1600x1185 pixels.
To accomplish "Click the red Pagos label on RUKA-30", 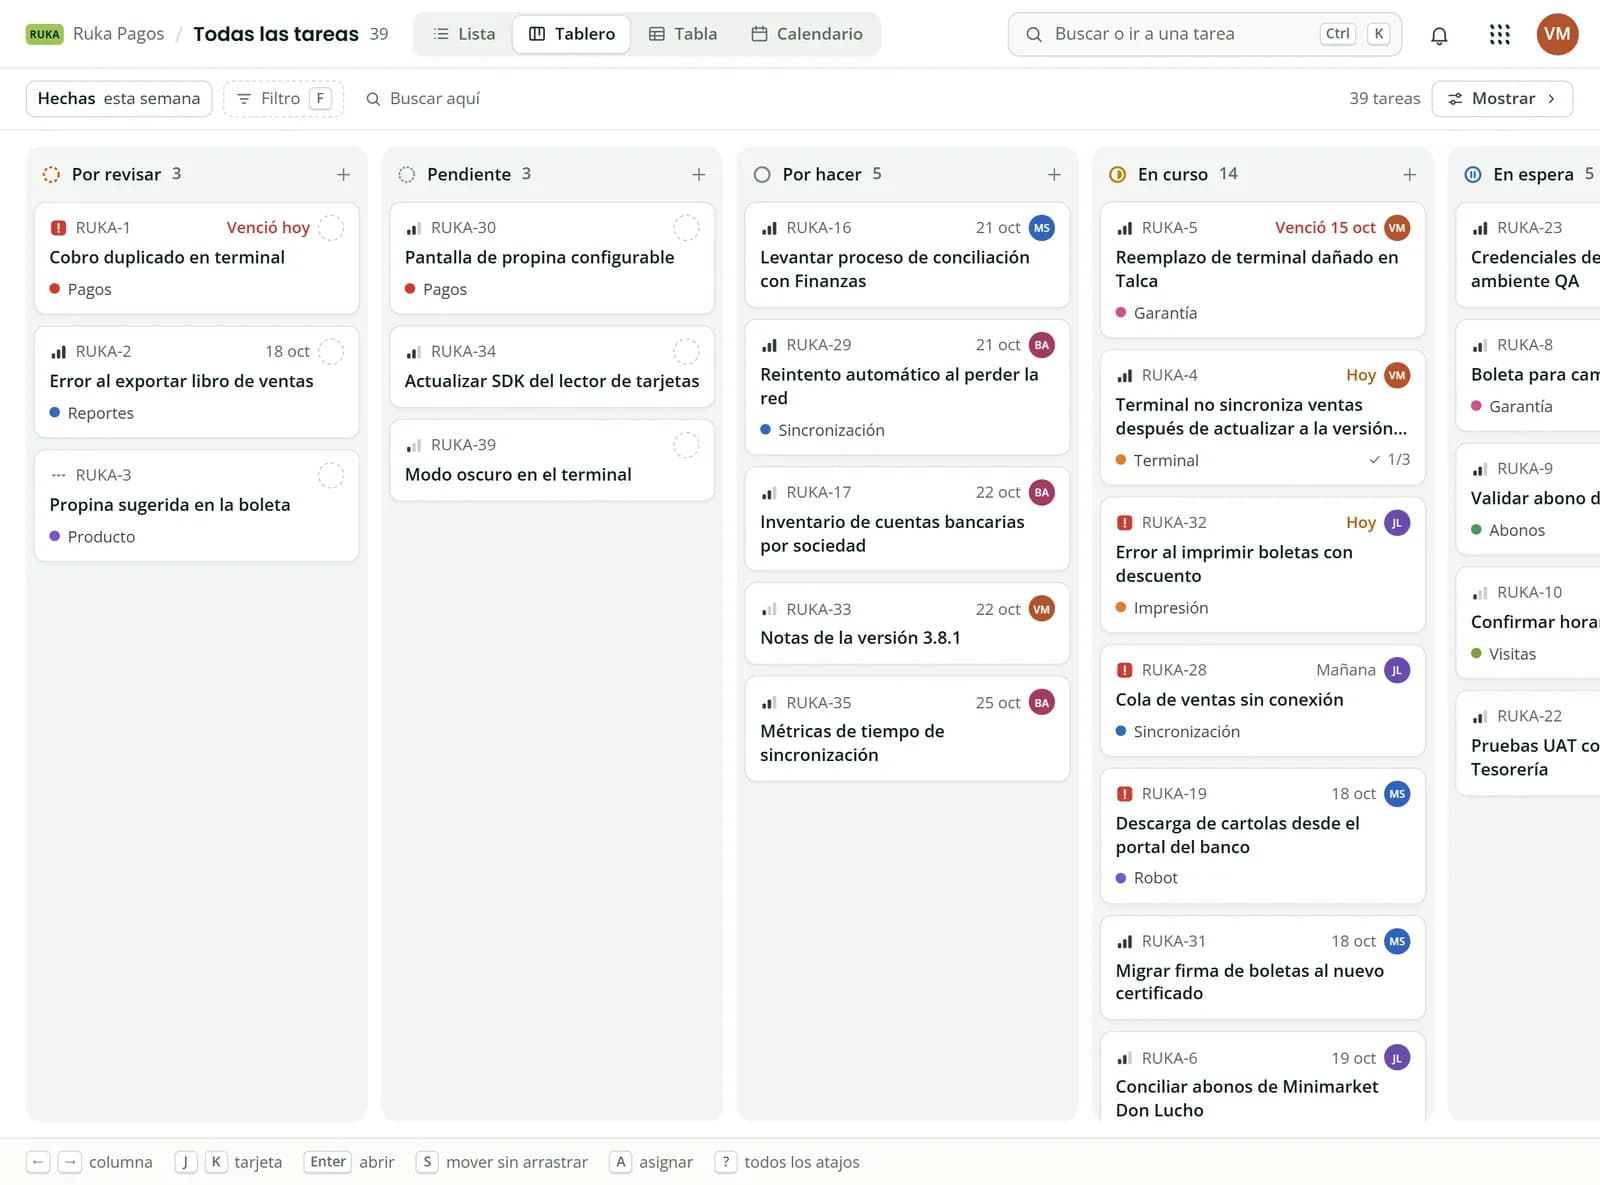I will (436, 289).
